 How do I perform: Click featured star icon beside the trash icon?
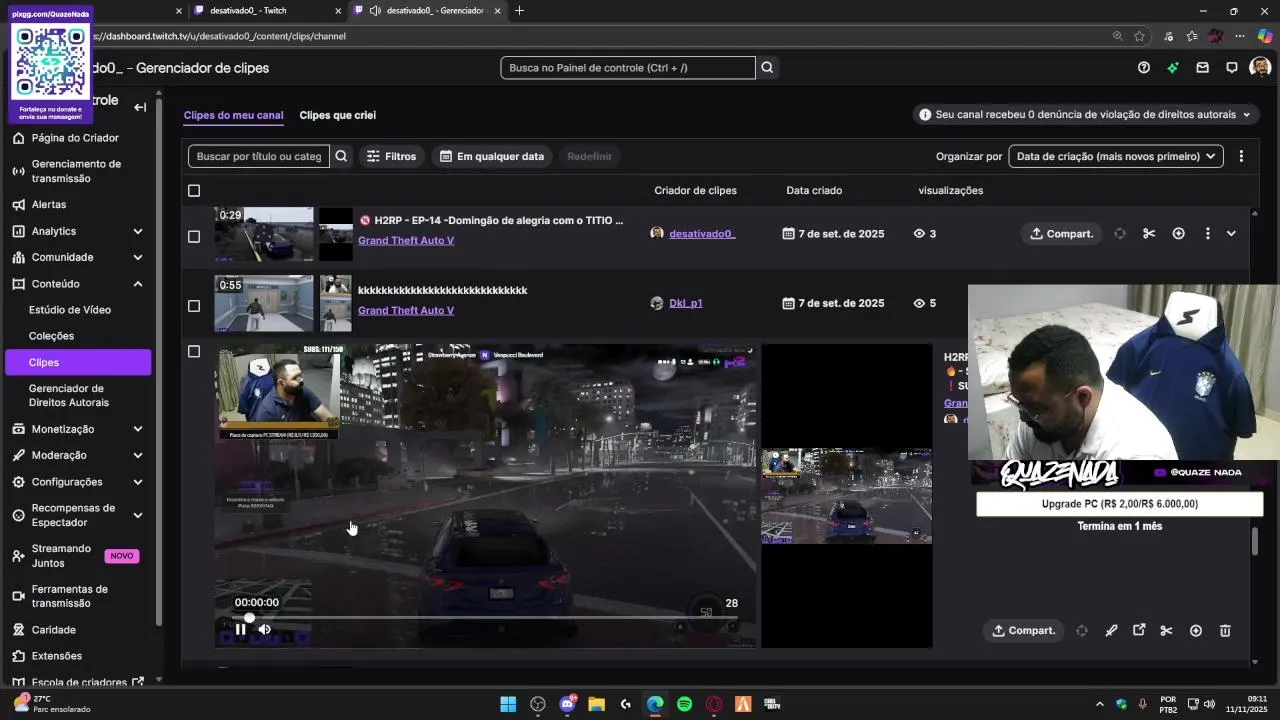pyautogui.click(x=1196, y=631)
